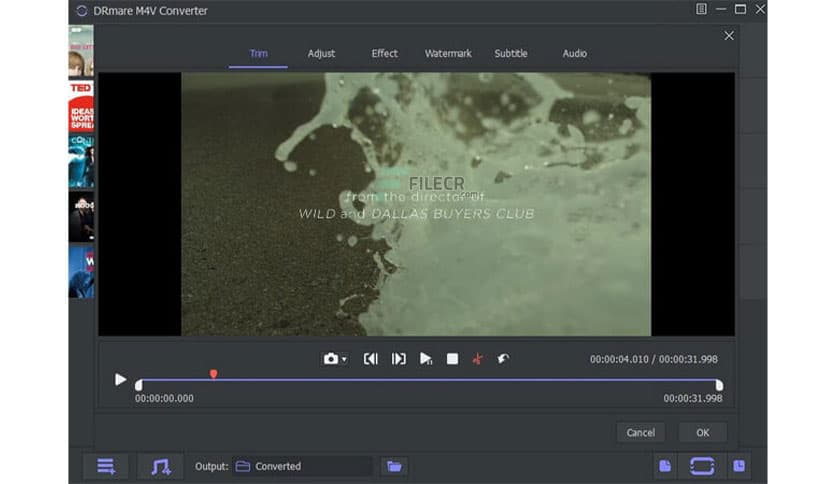
Task: Click the current position 00:00:04.010 readout
Action: (619, 359)
